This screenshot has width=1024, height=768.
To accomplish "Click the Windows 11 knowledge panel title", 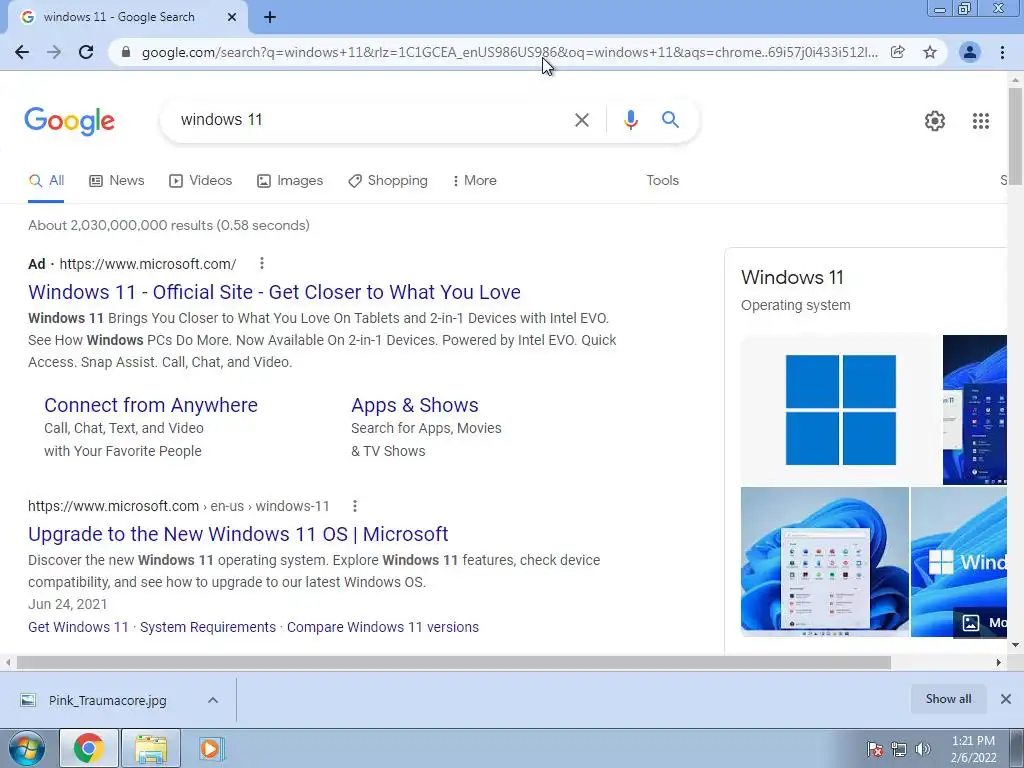I will pos(792,277).
